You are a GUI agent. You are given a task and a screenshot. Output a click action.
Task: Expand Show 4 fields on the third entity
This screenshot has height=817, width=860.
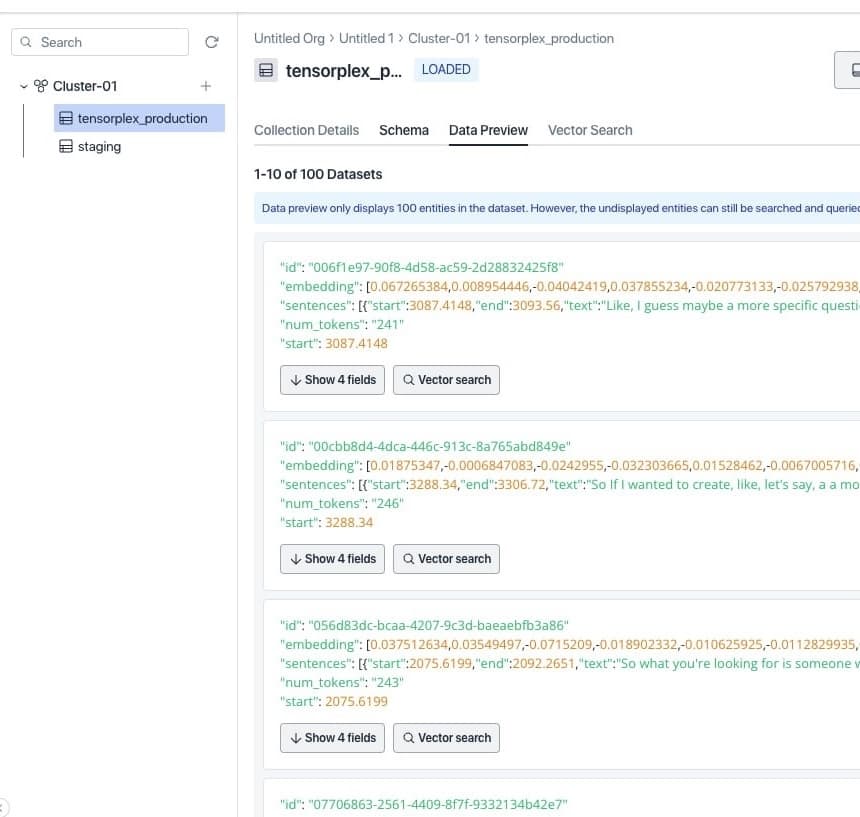[x=332, y=738]
